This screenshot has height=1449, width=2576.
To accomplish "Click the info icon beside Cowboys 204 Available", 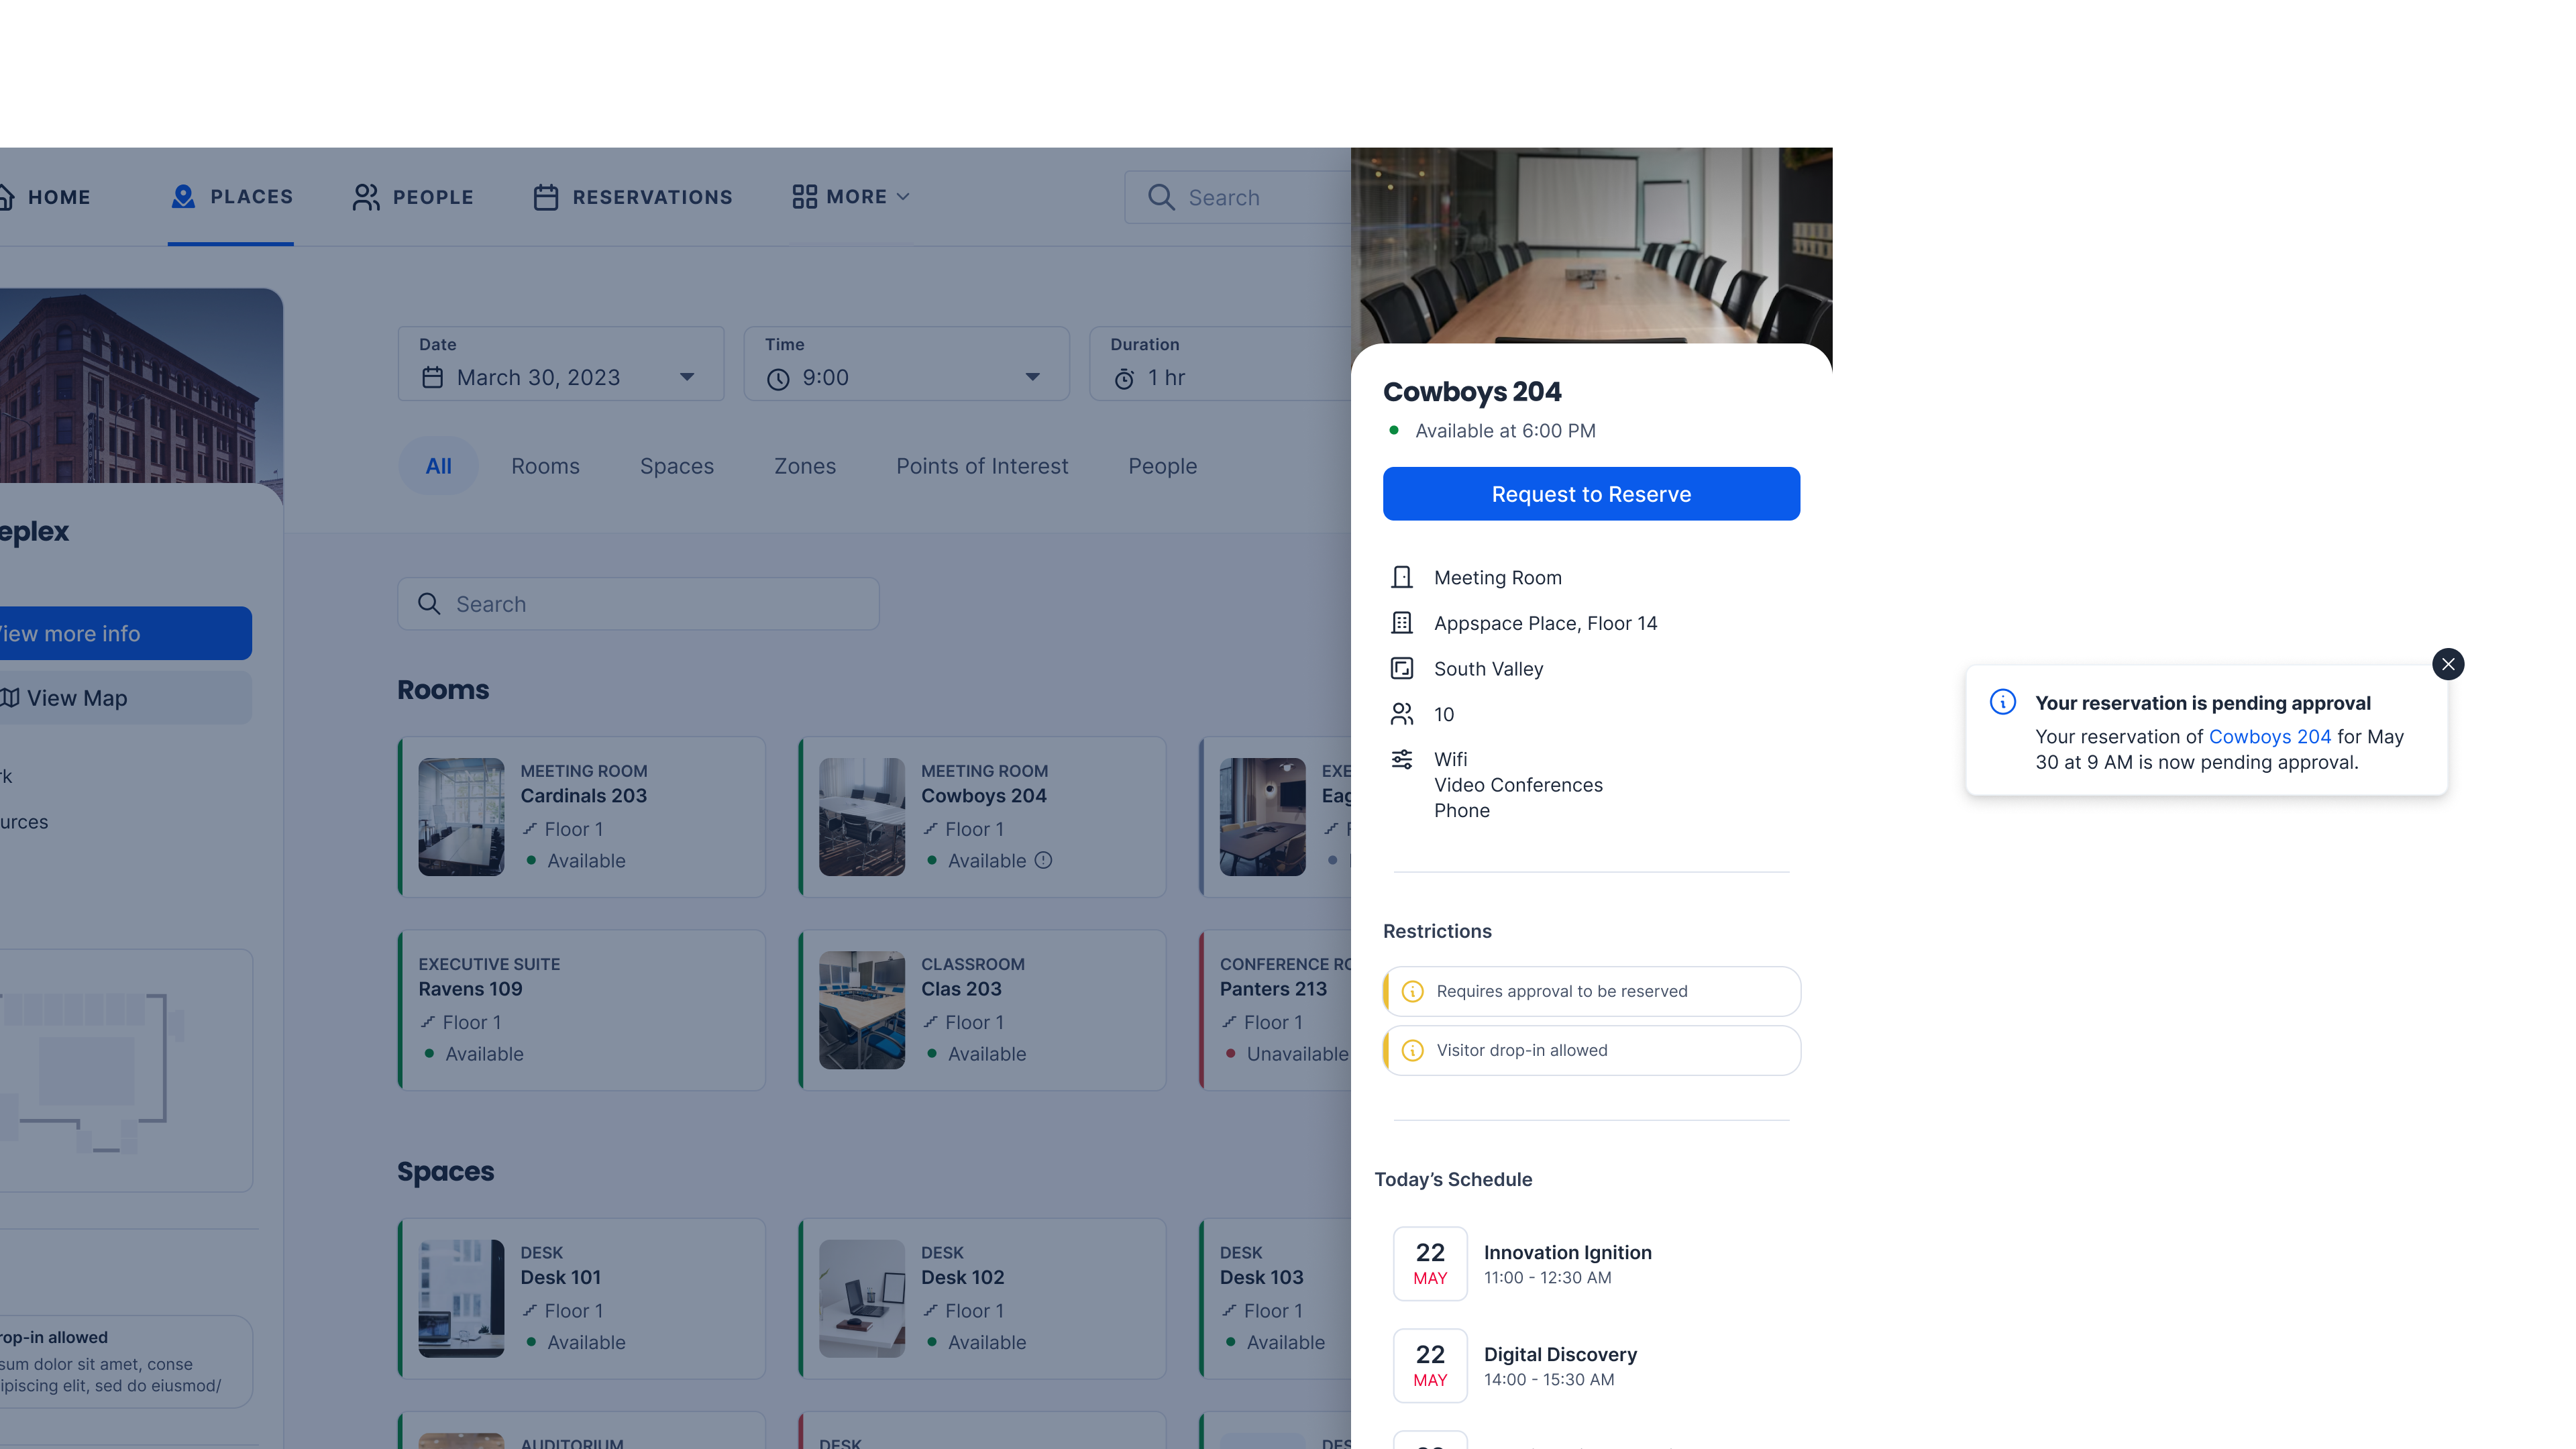I will coord(1043,860).
